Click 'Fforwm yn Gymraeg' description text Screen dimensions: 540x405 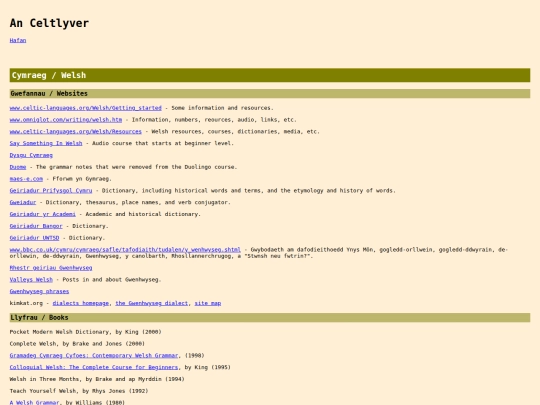pyautogui.click(x=82, y=179)
